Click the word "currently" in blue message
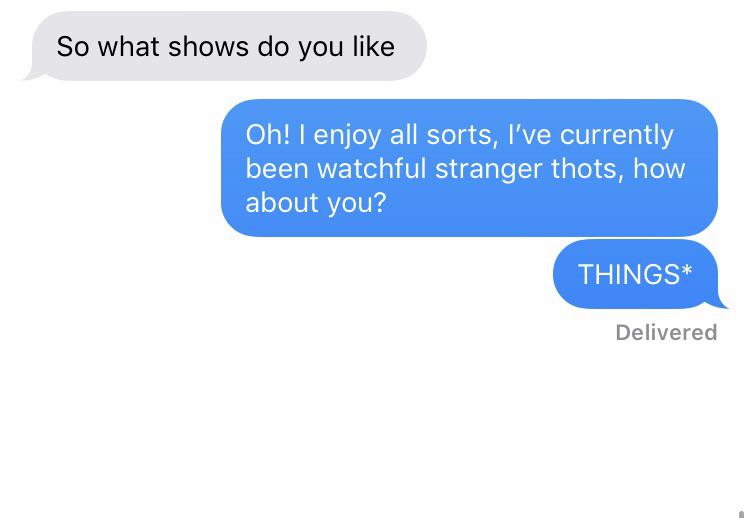Viewport: 750px width, 518px height. click(x=617, y=135)
